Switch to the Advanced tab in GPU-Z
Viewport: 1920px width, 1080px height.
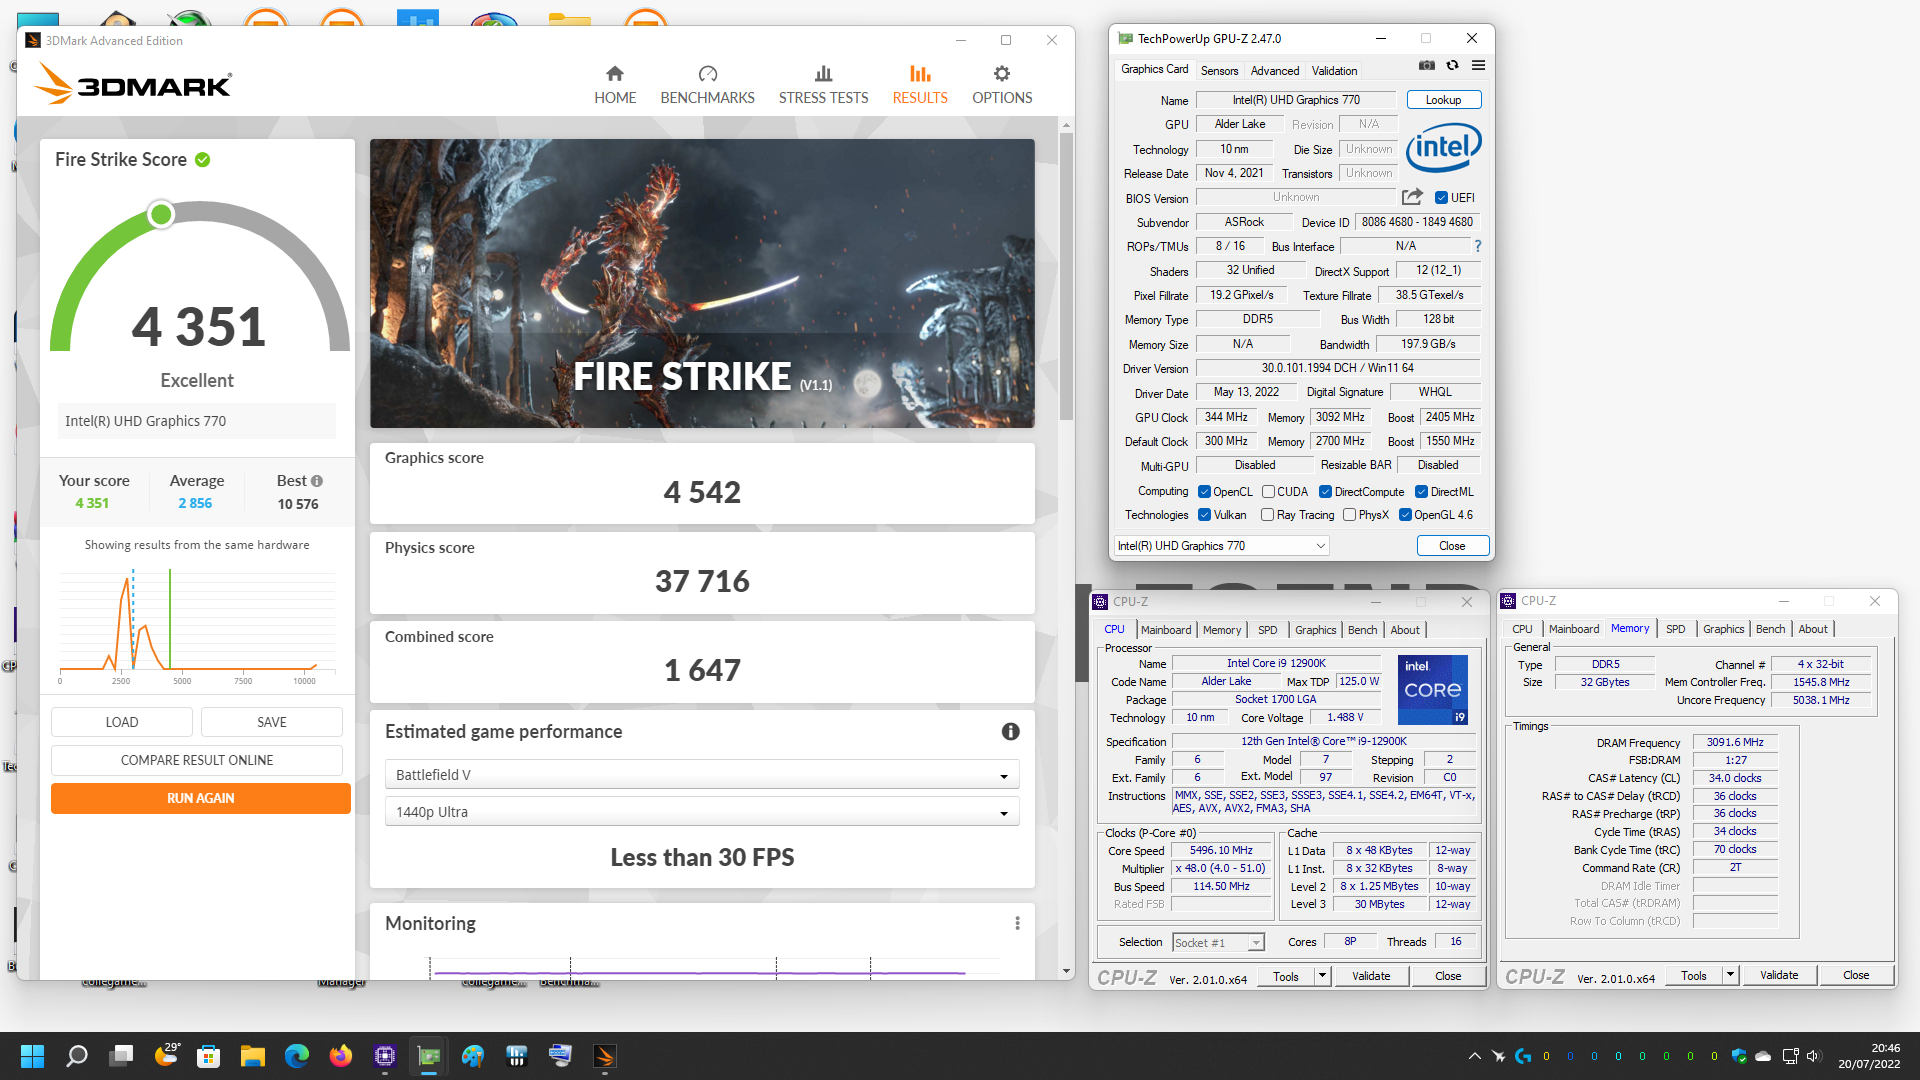(x=1275, y=71)
